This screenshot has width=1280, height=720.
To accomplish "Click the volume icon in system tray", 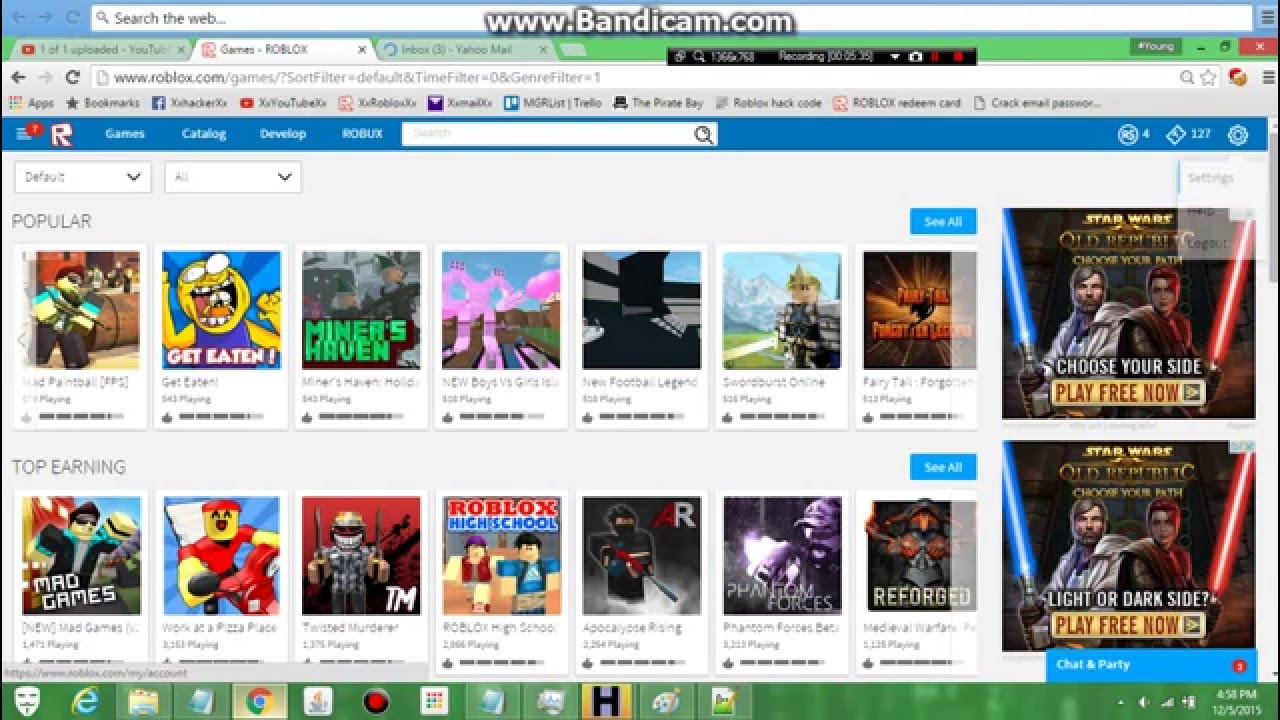I will (x=1143, y=702).
